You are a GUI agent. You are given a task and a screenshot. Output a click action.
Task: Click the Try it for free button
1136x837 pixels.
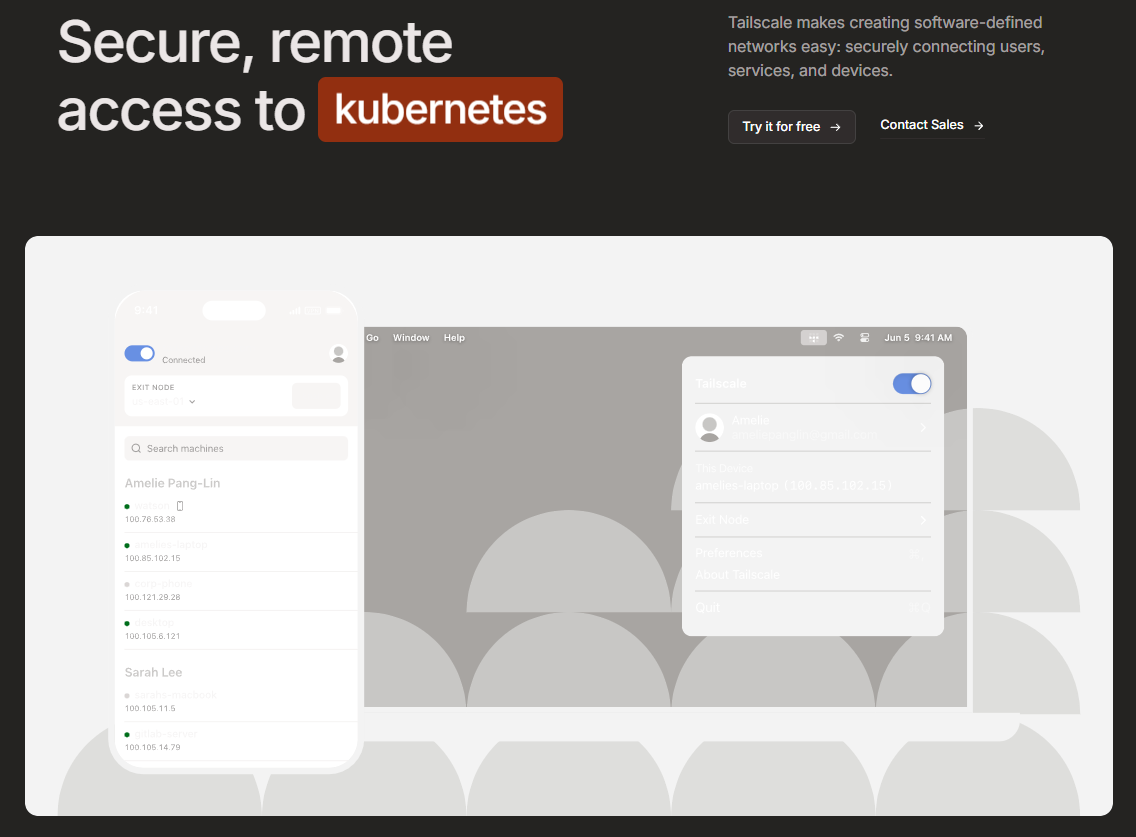point(791,127)
